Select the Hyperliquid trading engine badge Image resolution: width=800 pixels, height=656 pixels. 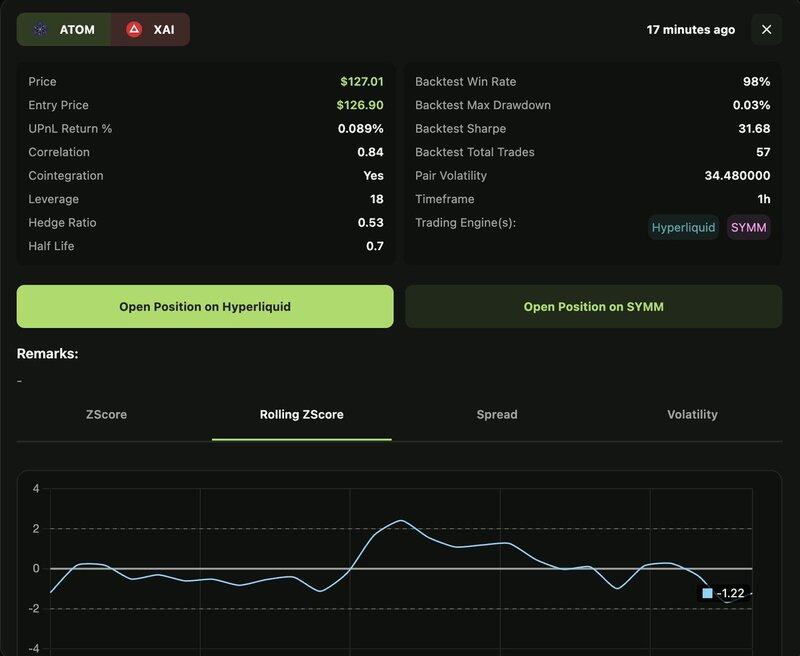coord(683,227)
